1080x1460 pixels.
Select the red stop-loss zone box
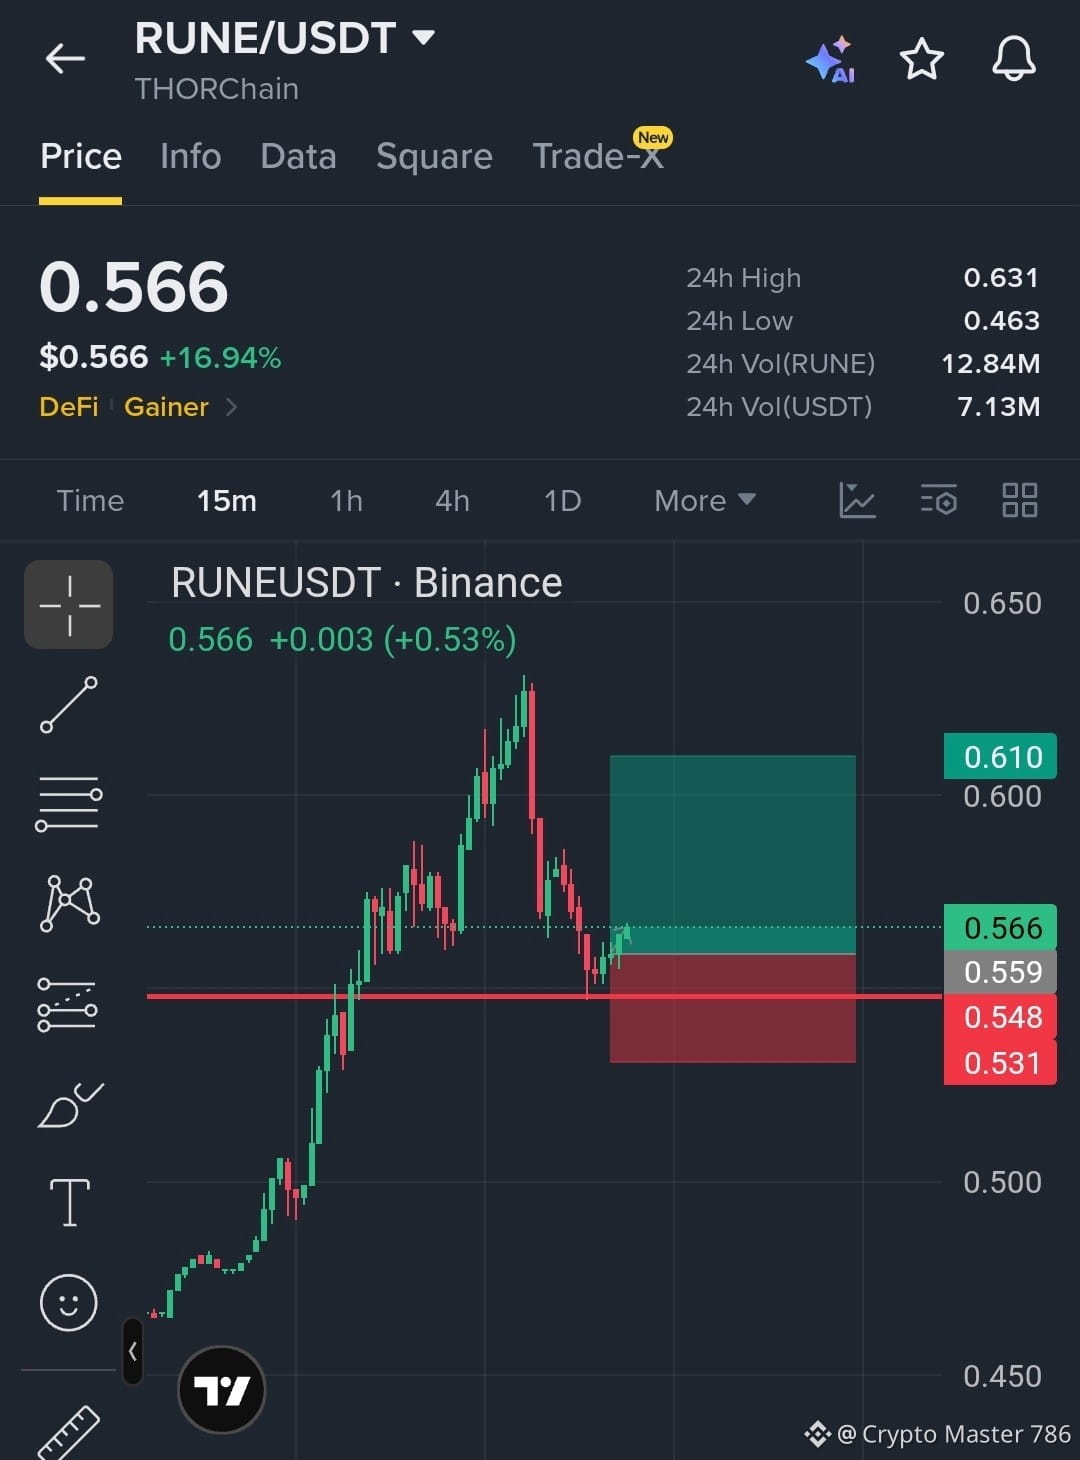coord(733,1008)
